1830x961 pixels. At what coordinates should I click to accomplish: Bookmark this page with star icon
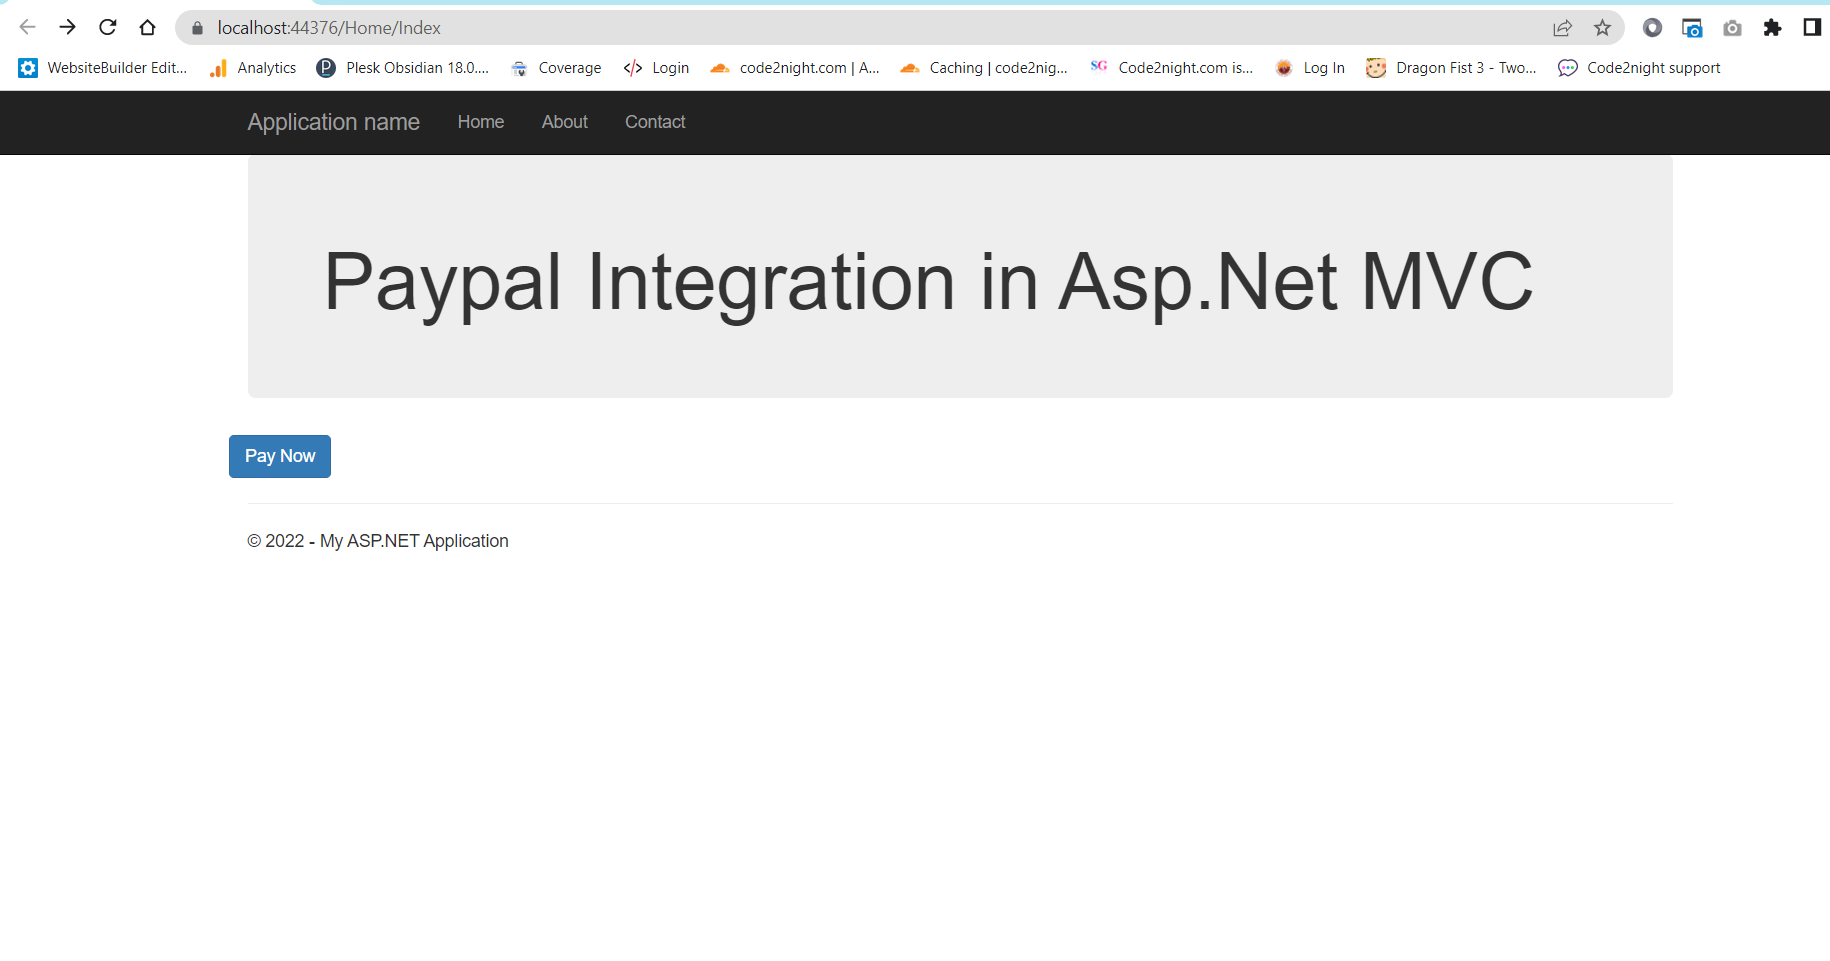(1602, 28)
